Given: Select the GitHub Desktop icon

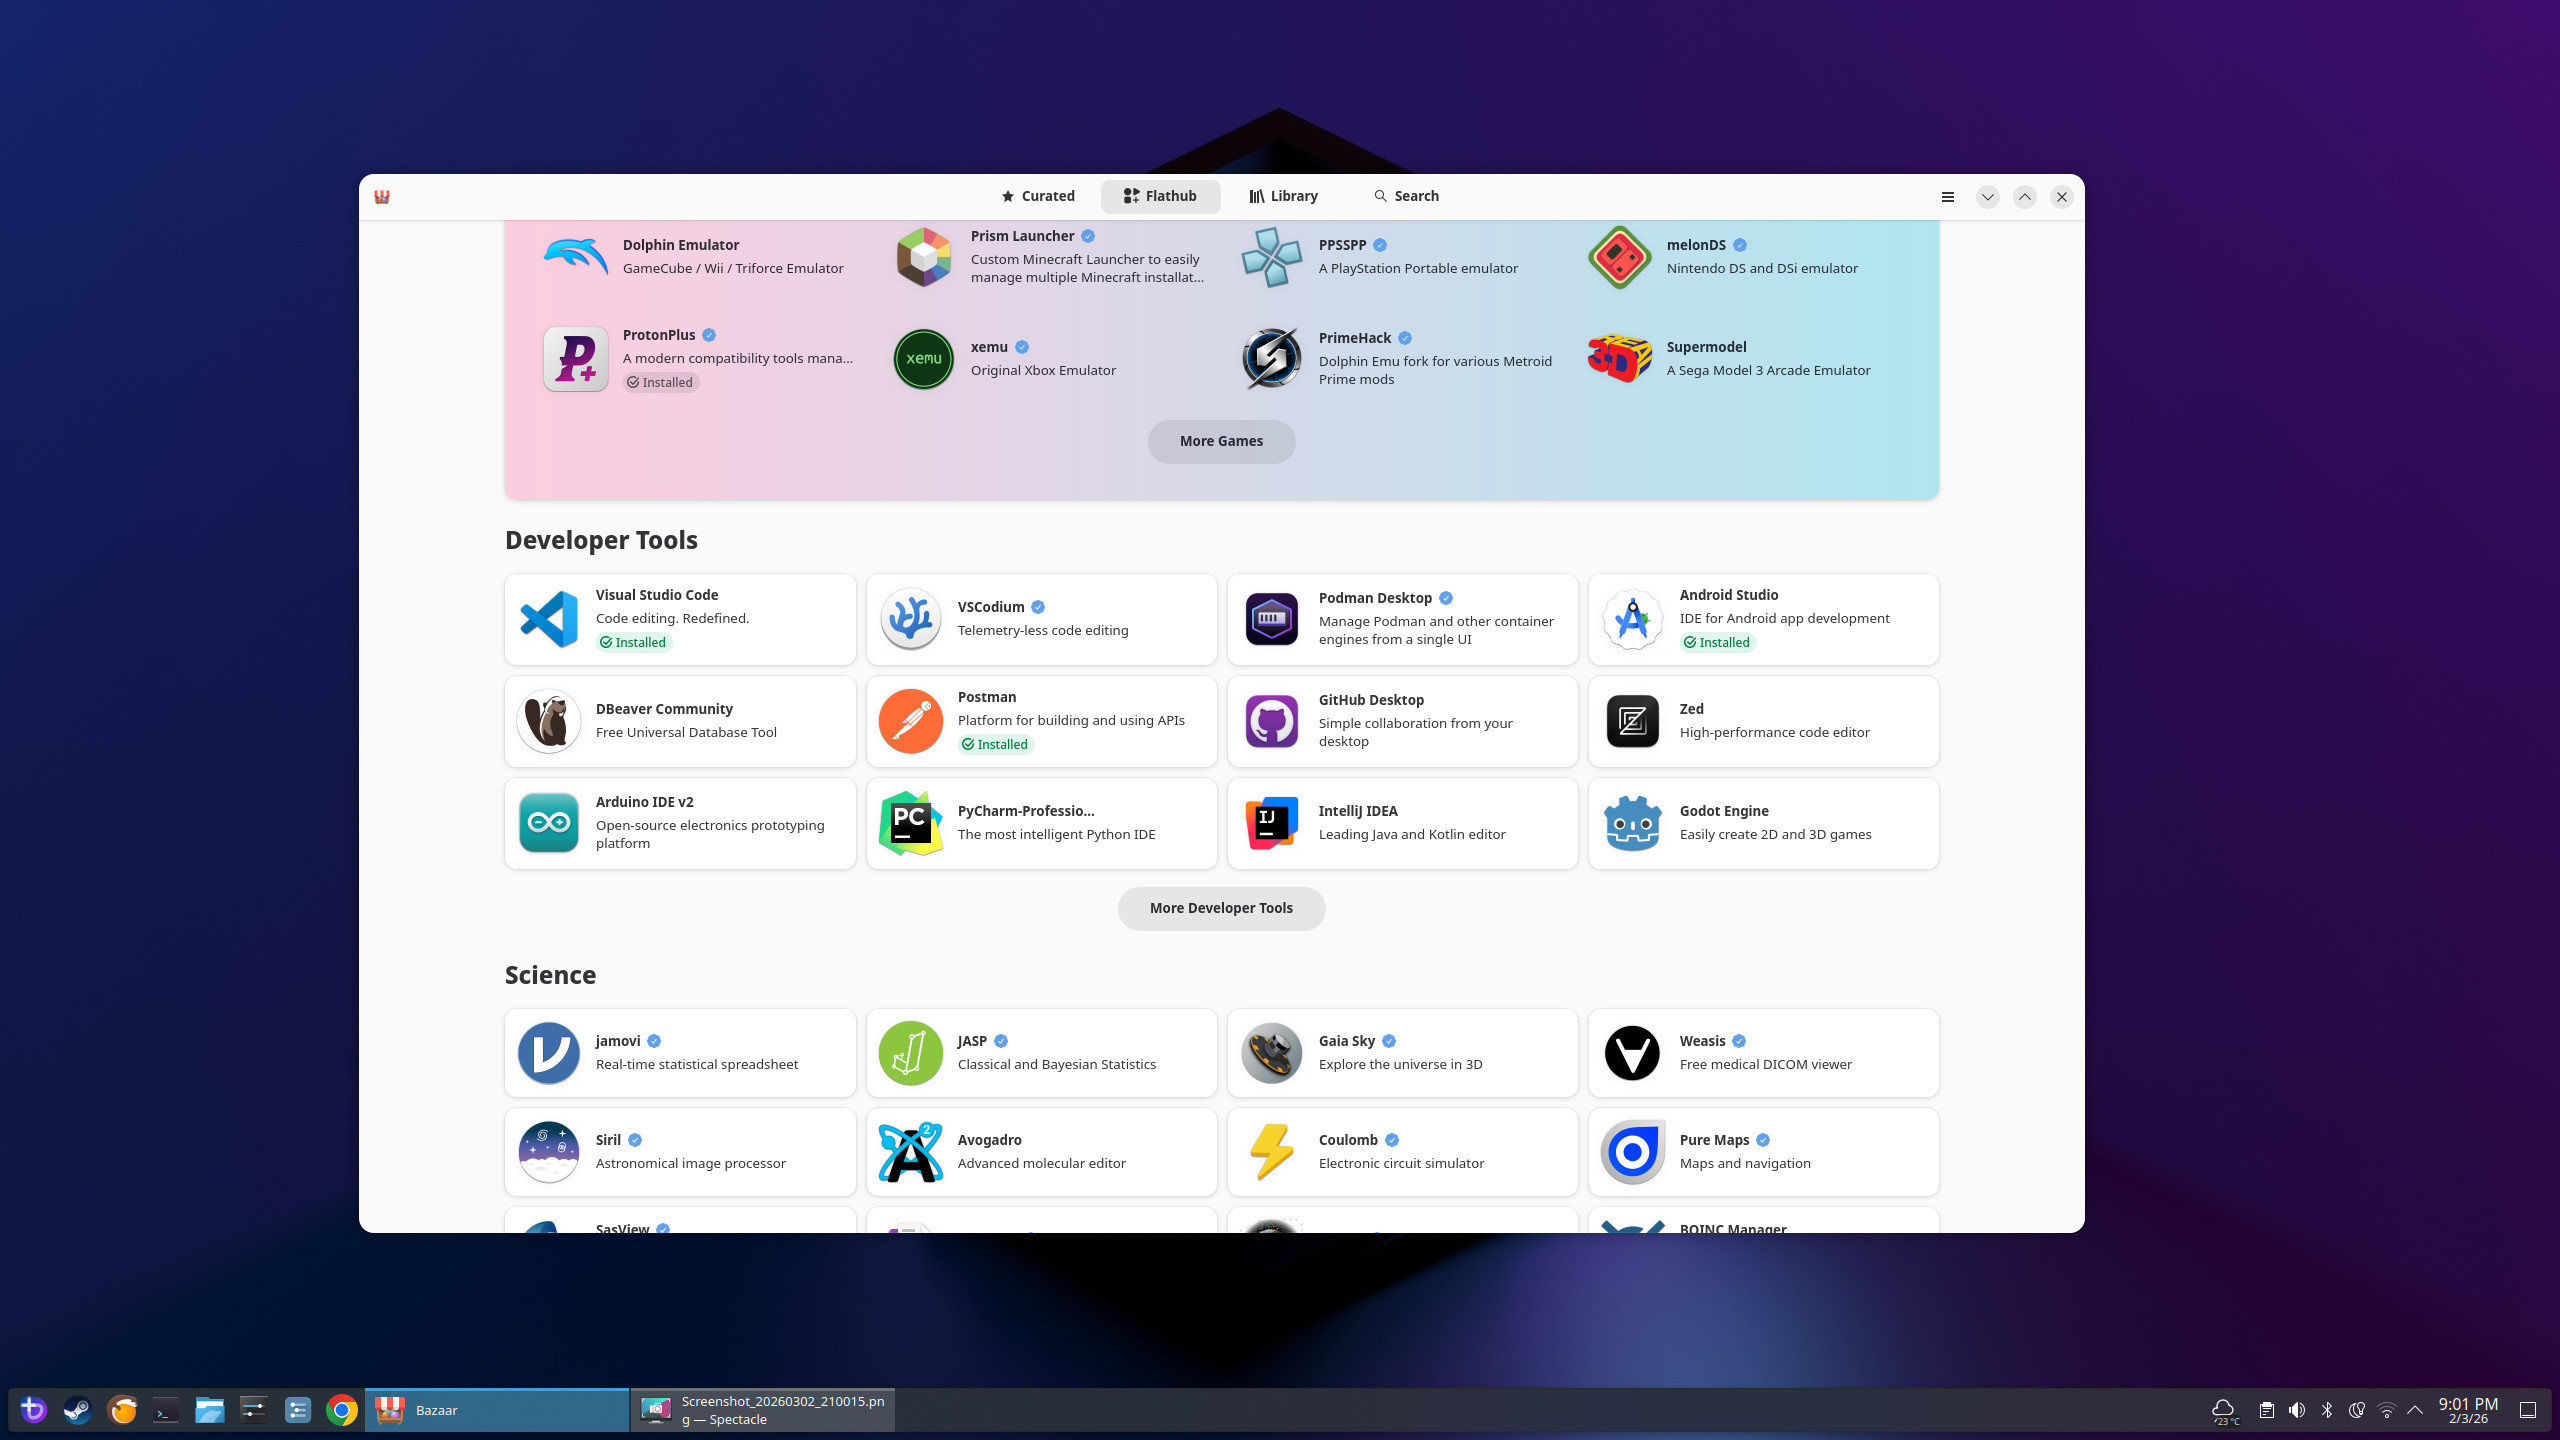Looking at the screenshot, I should point(1271,721).
